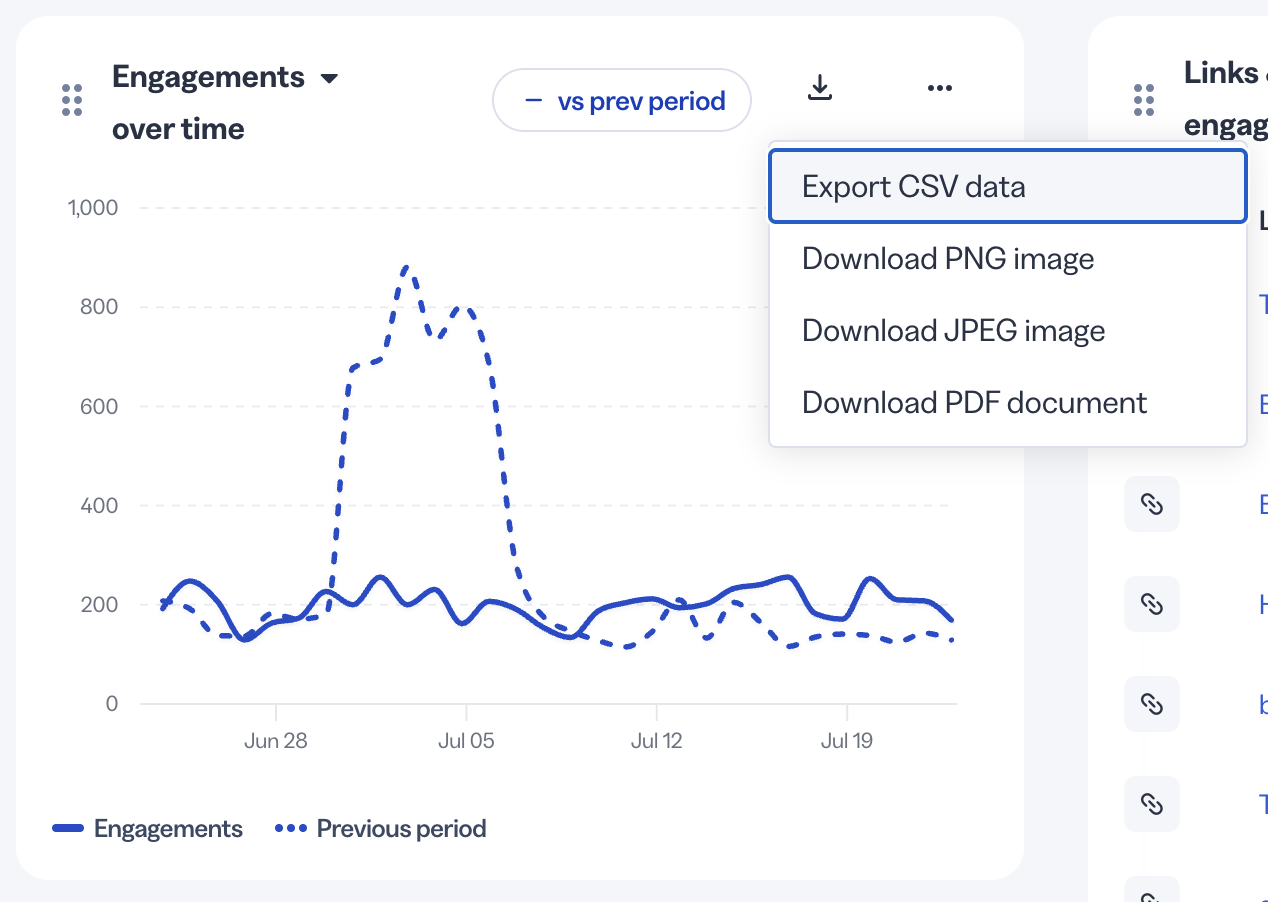Click the first visible link chain icon
Viewport: 1268px width, 902px height.
pyautogui.click(x=1152, y=504)
